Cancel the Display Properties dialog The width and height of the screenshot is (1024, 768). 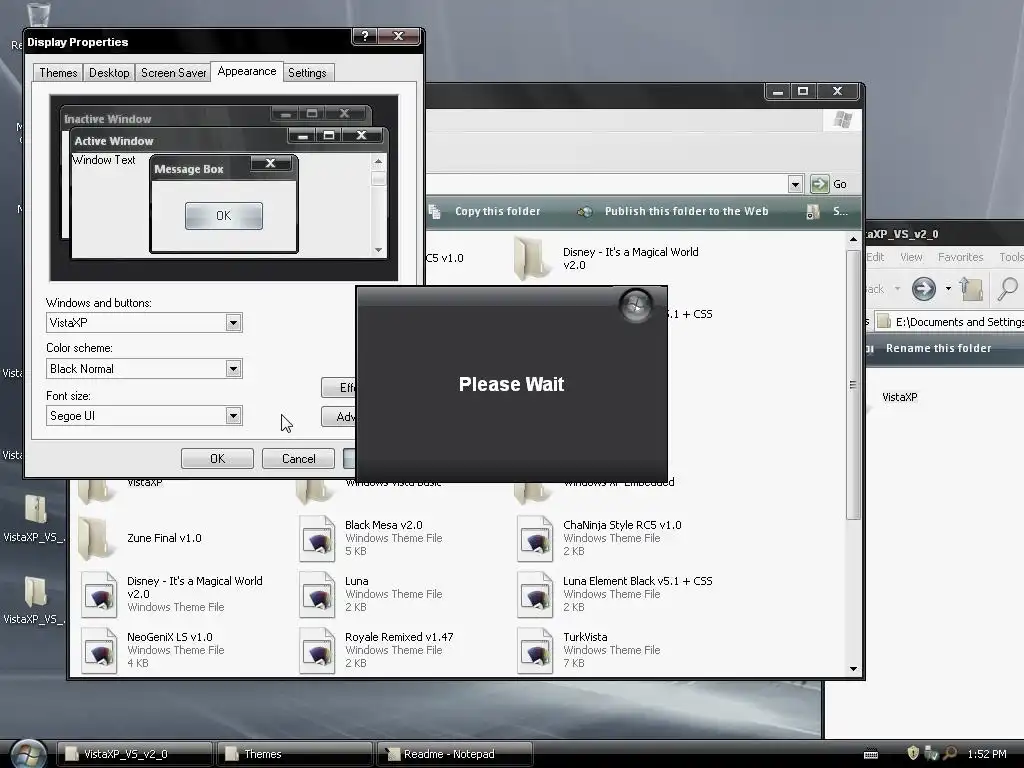(298, 458)
